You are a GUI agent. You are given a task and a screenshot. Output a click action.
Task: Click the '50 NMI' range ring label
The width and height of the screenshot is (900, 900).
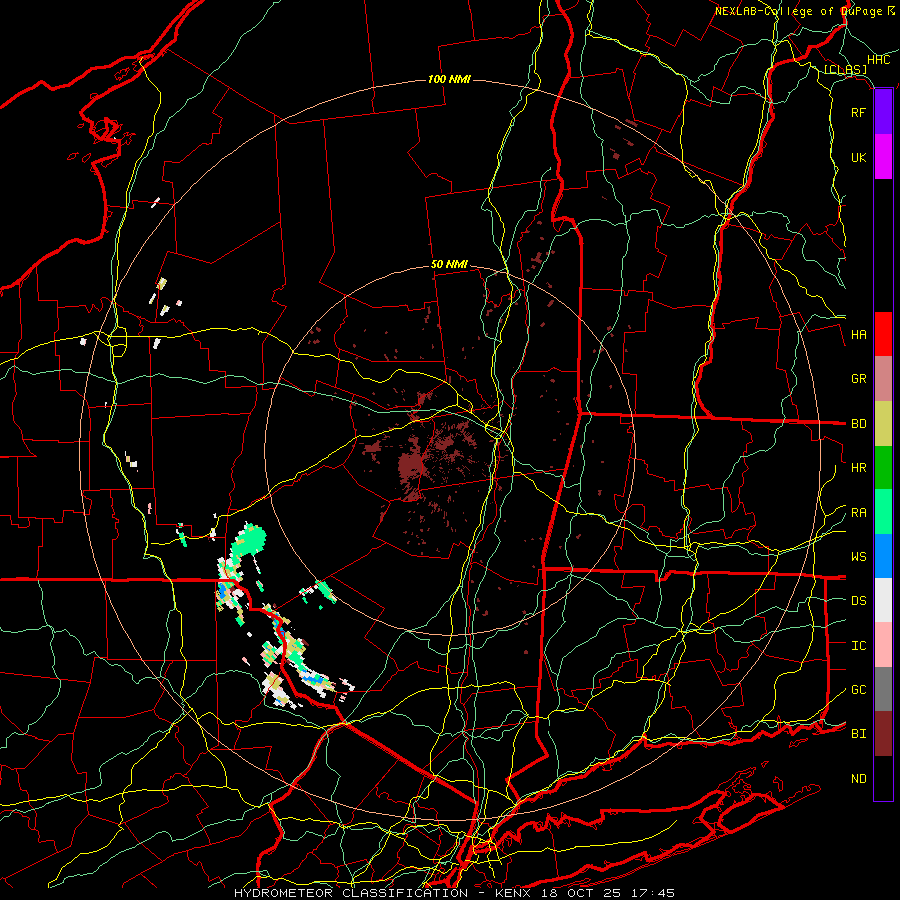[x=449, y=264]
